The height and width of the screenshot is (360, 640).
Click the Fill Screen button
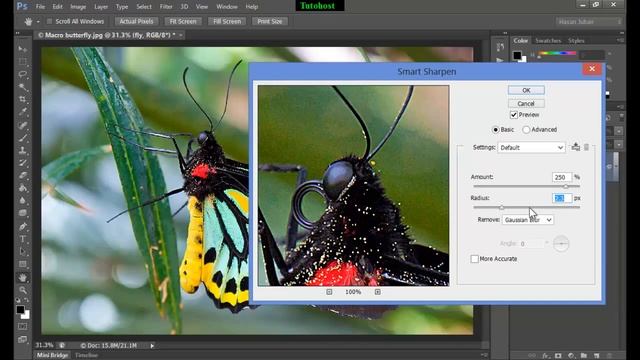(x=227, y=21)
